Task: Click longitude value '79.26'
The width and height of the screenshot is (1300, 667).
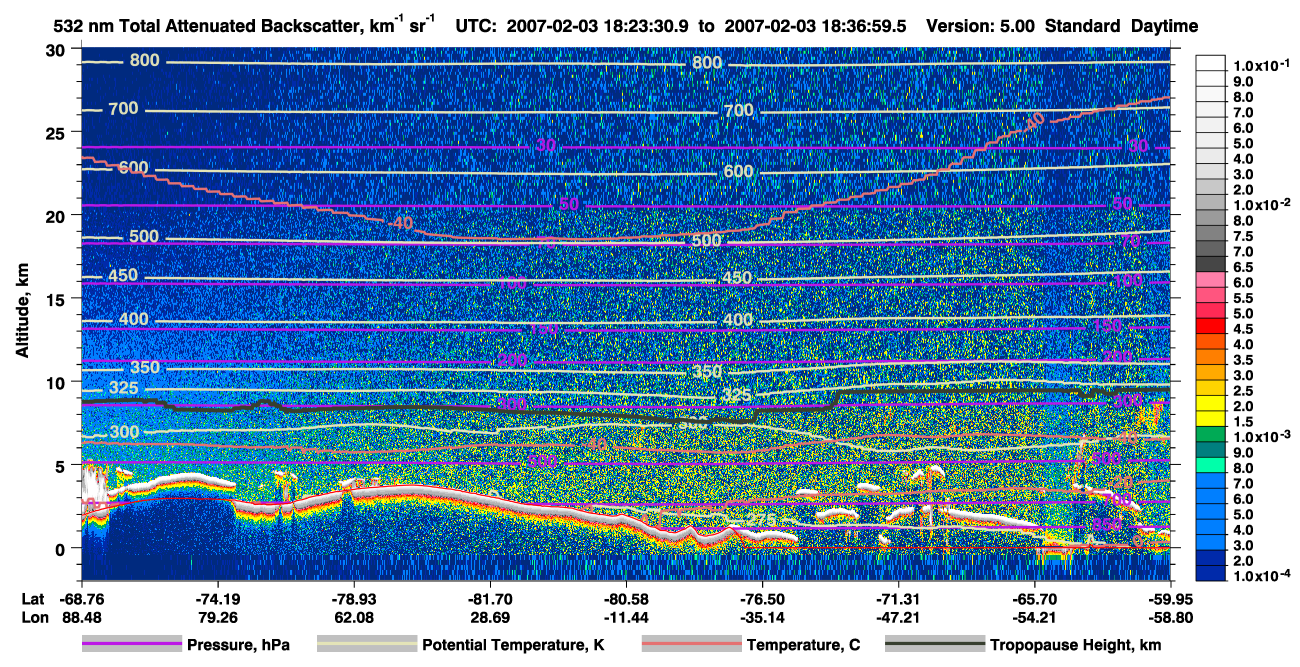Action: coord(216,617)
